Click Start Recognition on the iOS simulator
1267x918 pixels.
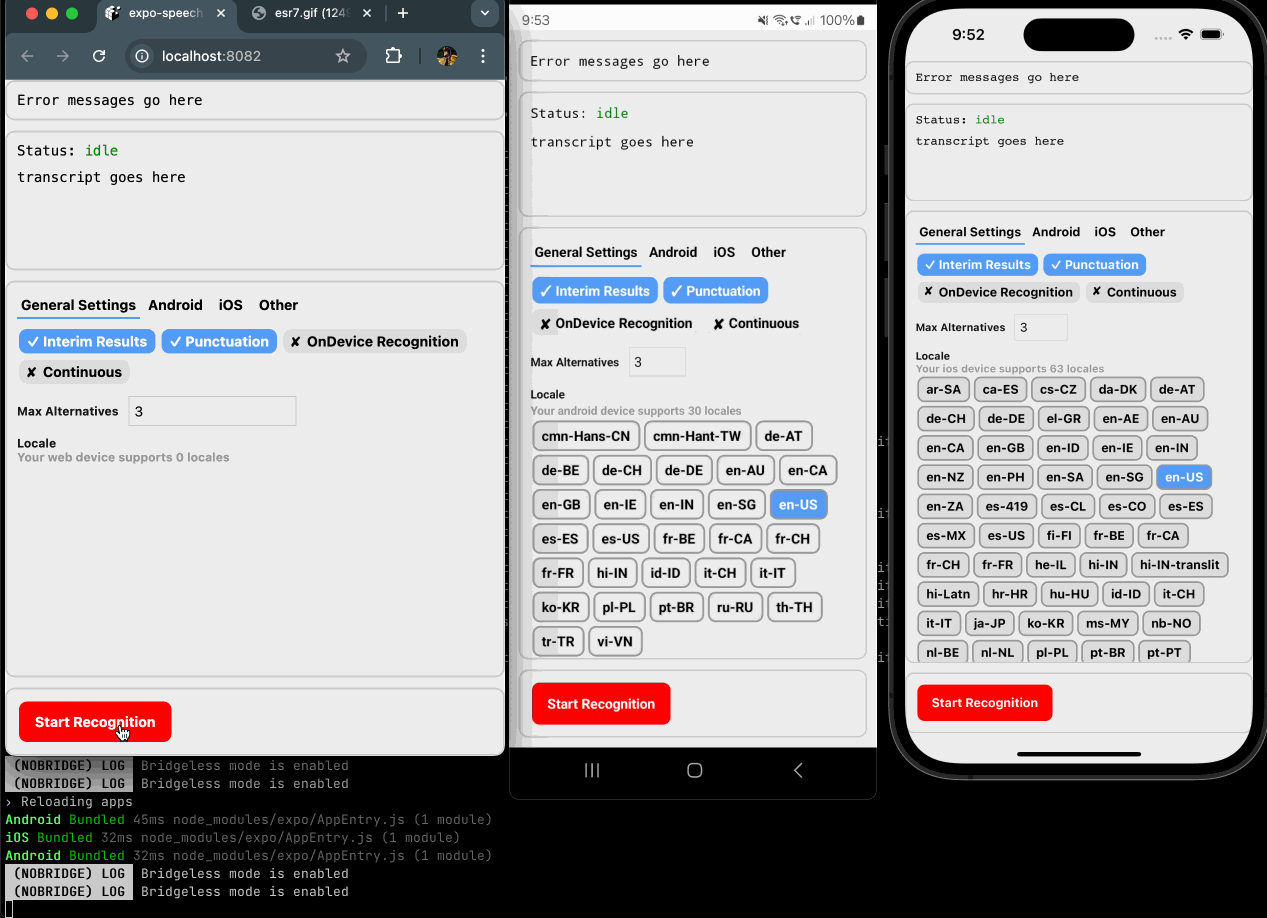click(984, 702)
